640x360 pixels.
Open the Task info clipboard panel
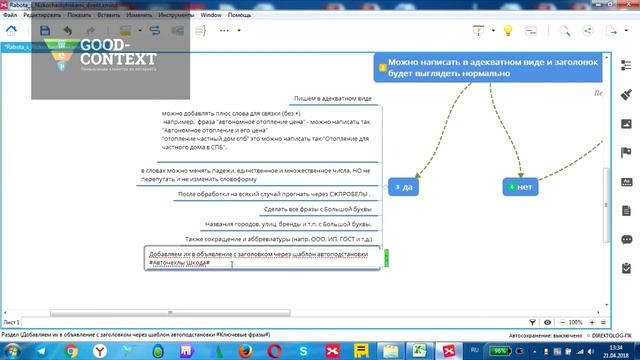click(626, 268)
